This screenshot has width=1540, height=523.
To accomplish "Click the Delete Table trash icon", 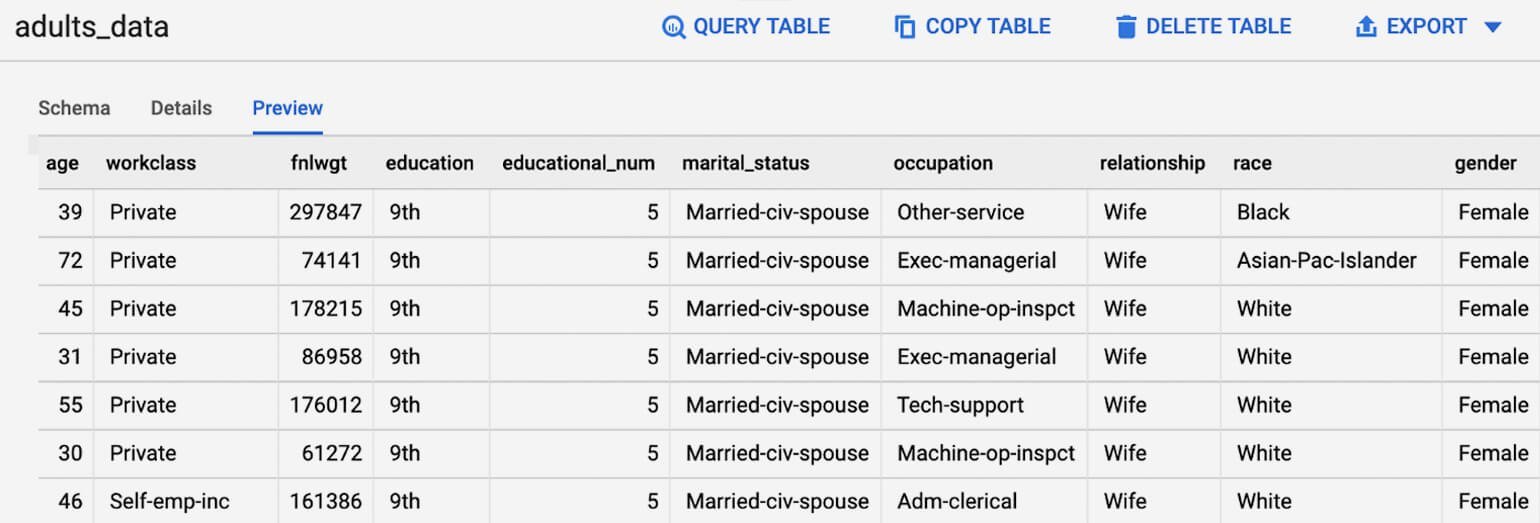I will tap(1127, 27).
